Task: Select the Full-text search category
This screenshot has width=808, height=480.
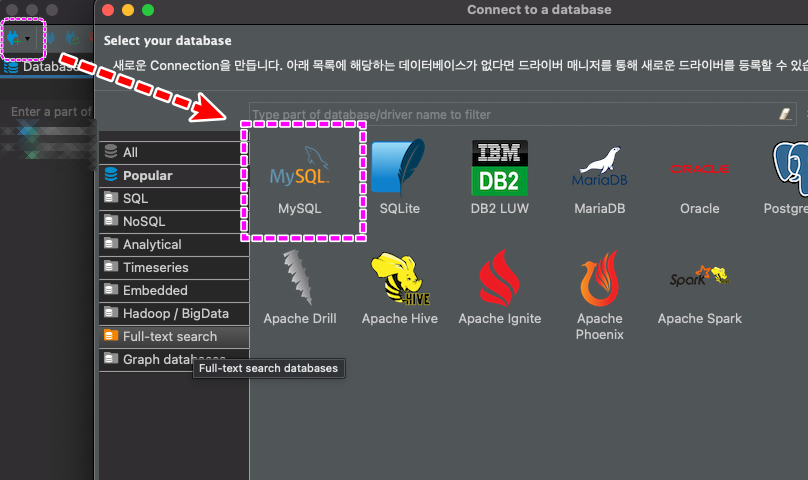Action: 174,336
